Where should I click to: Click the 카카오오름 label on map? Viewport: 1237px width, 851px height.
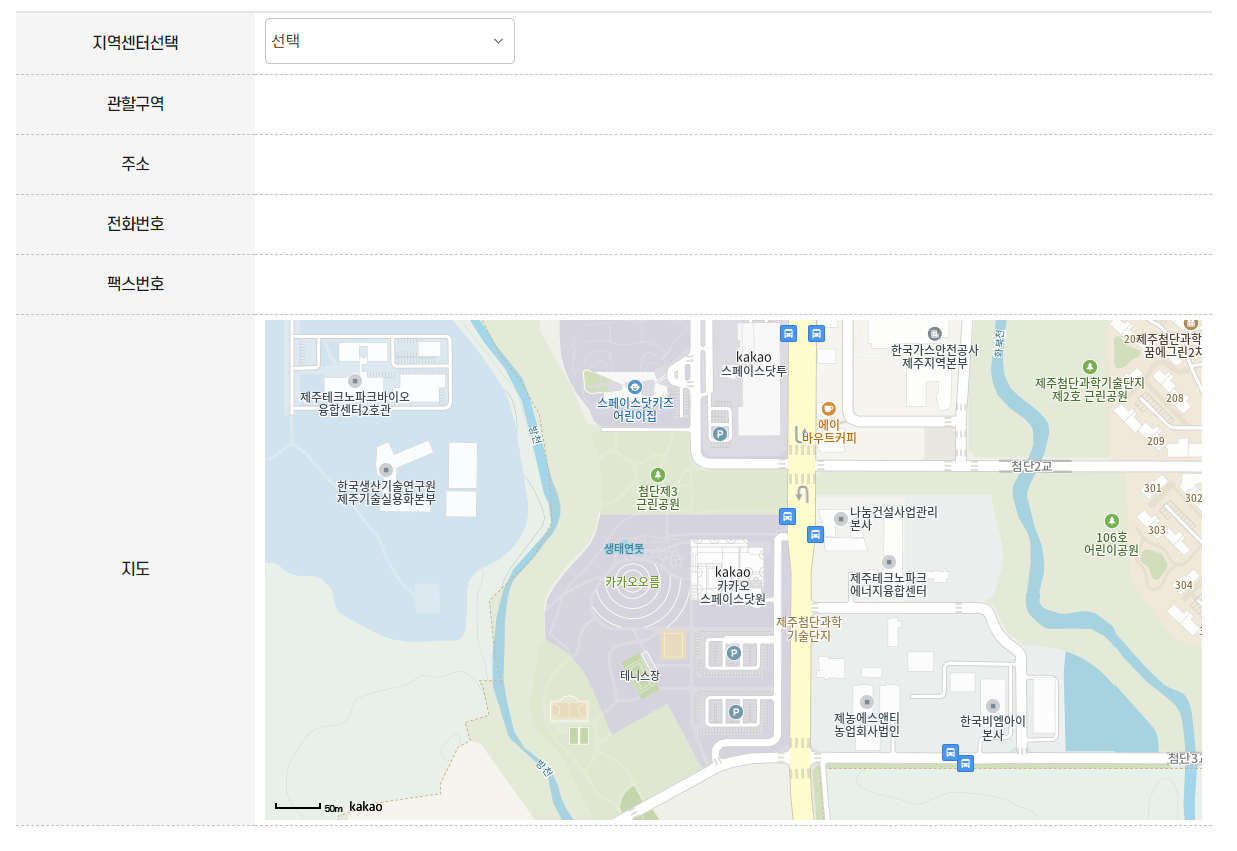pos(632,581)
